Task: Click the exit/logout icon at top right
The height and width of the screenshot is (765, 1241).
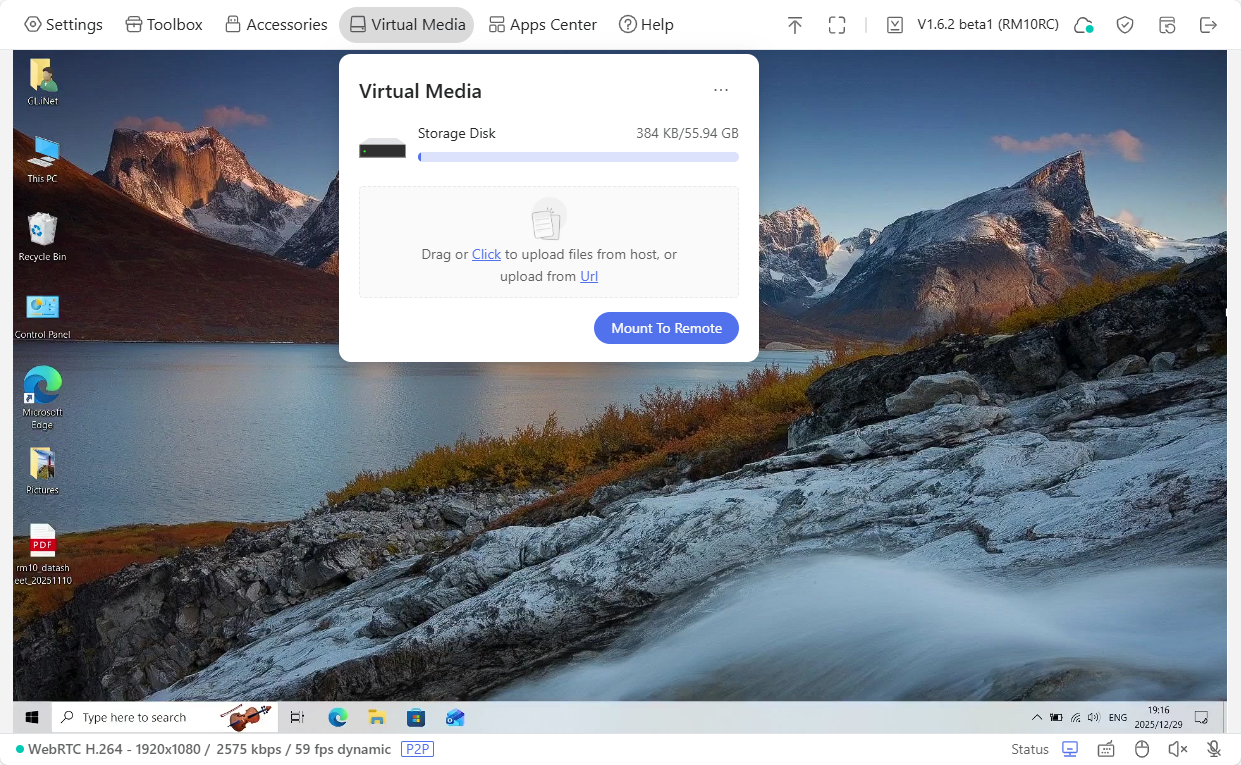Action: point(1209,24)
